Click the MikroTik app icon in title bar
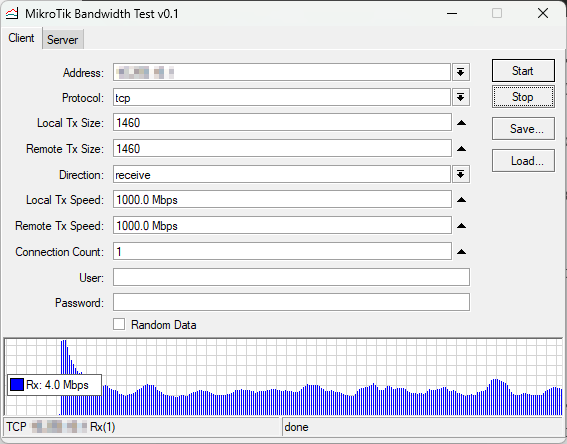 12,14
